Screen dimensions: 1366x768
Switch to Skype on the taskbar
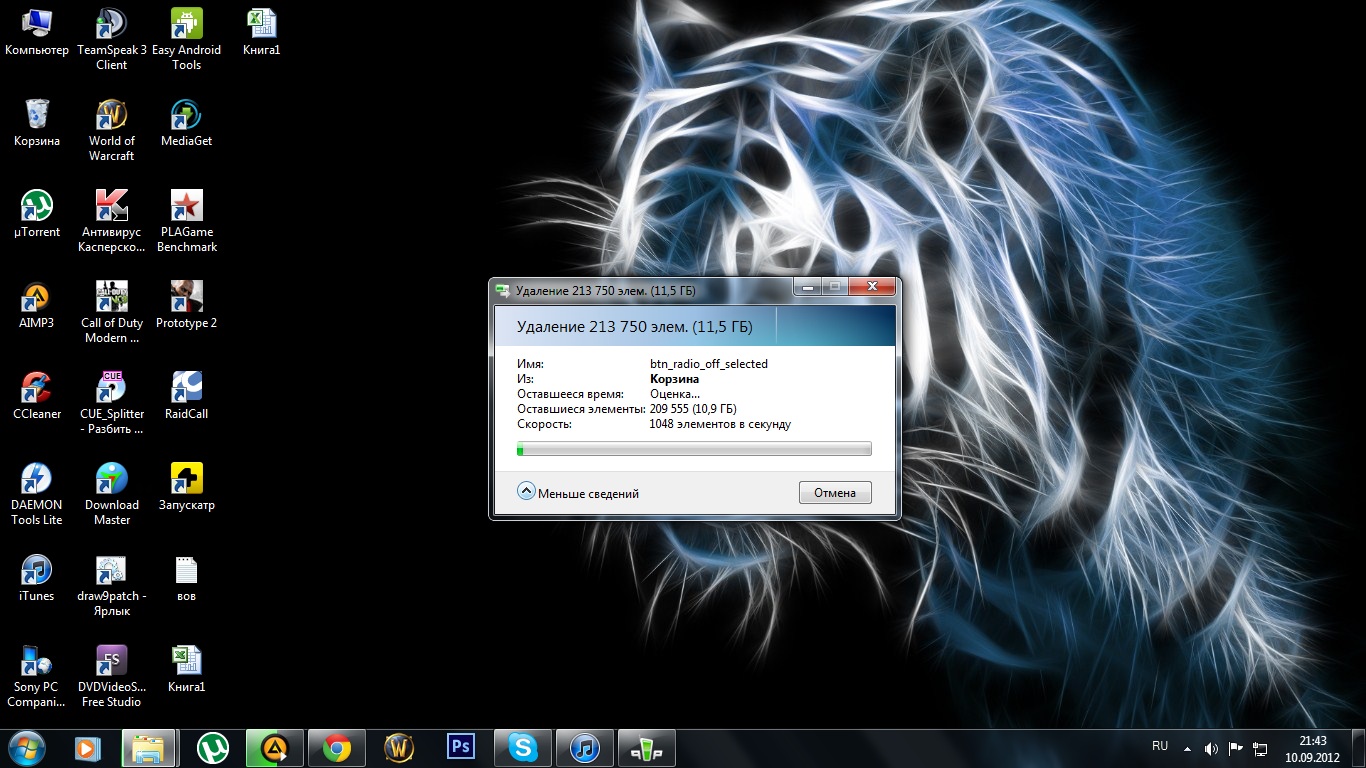[522, 747]
